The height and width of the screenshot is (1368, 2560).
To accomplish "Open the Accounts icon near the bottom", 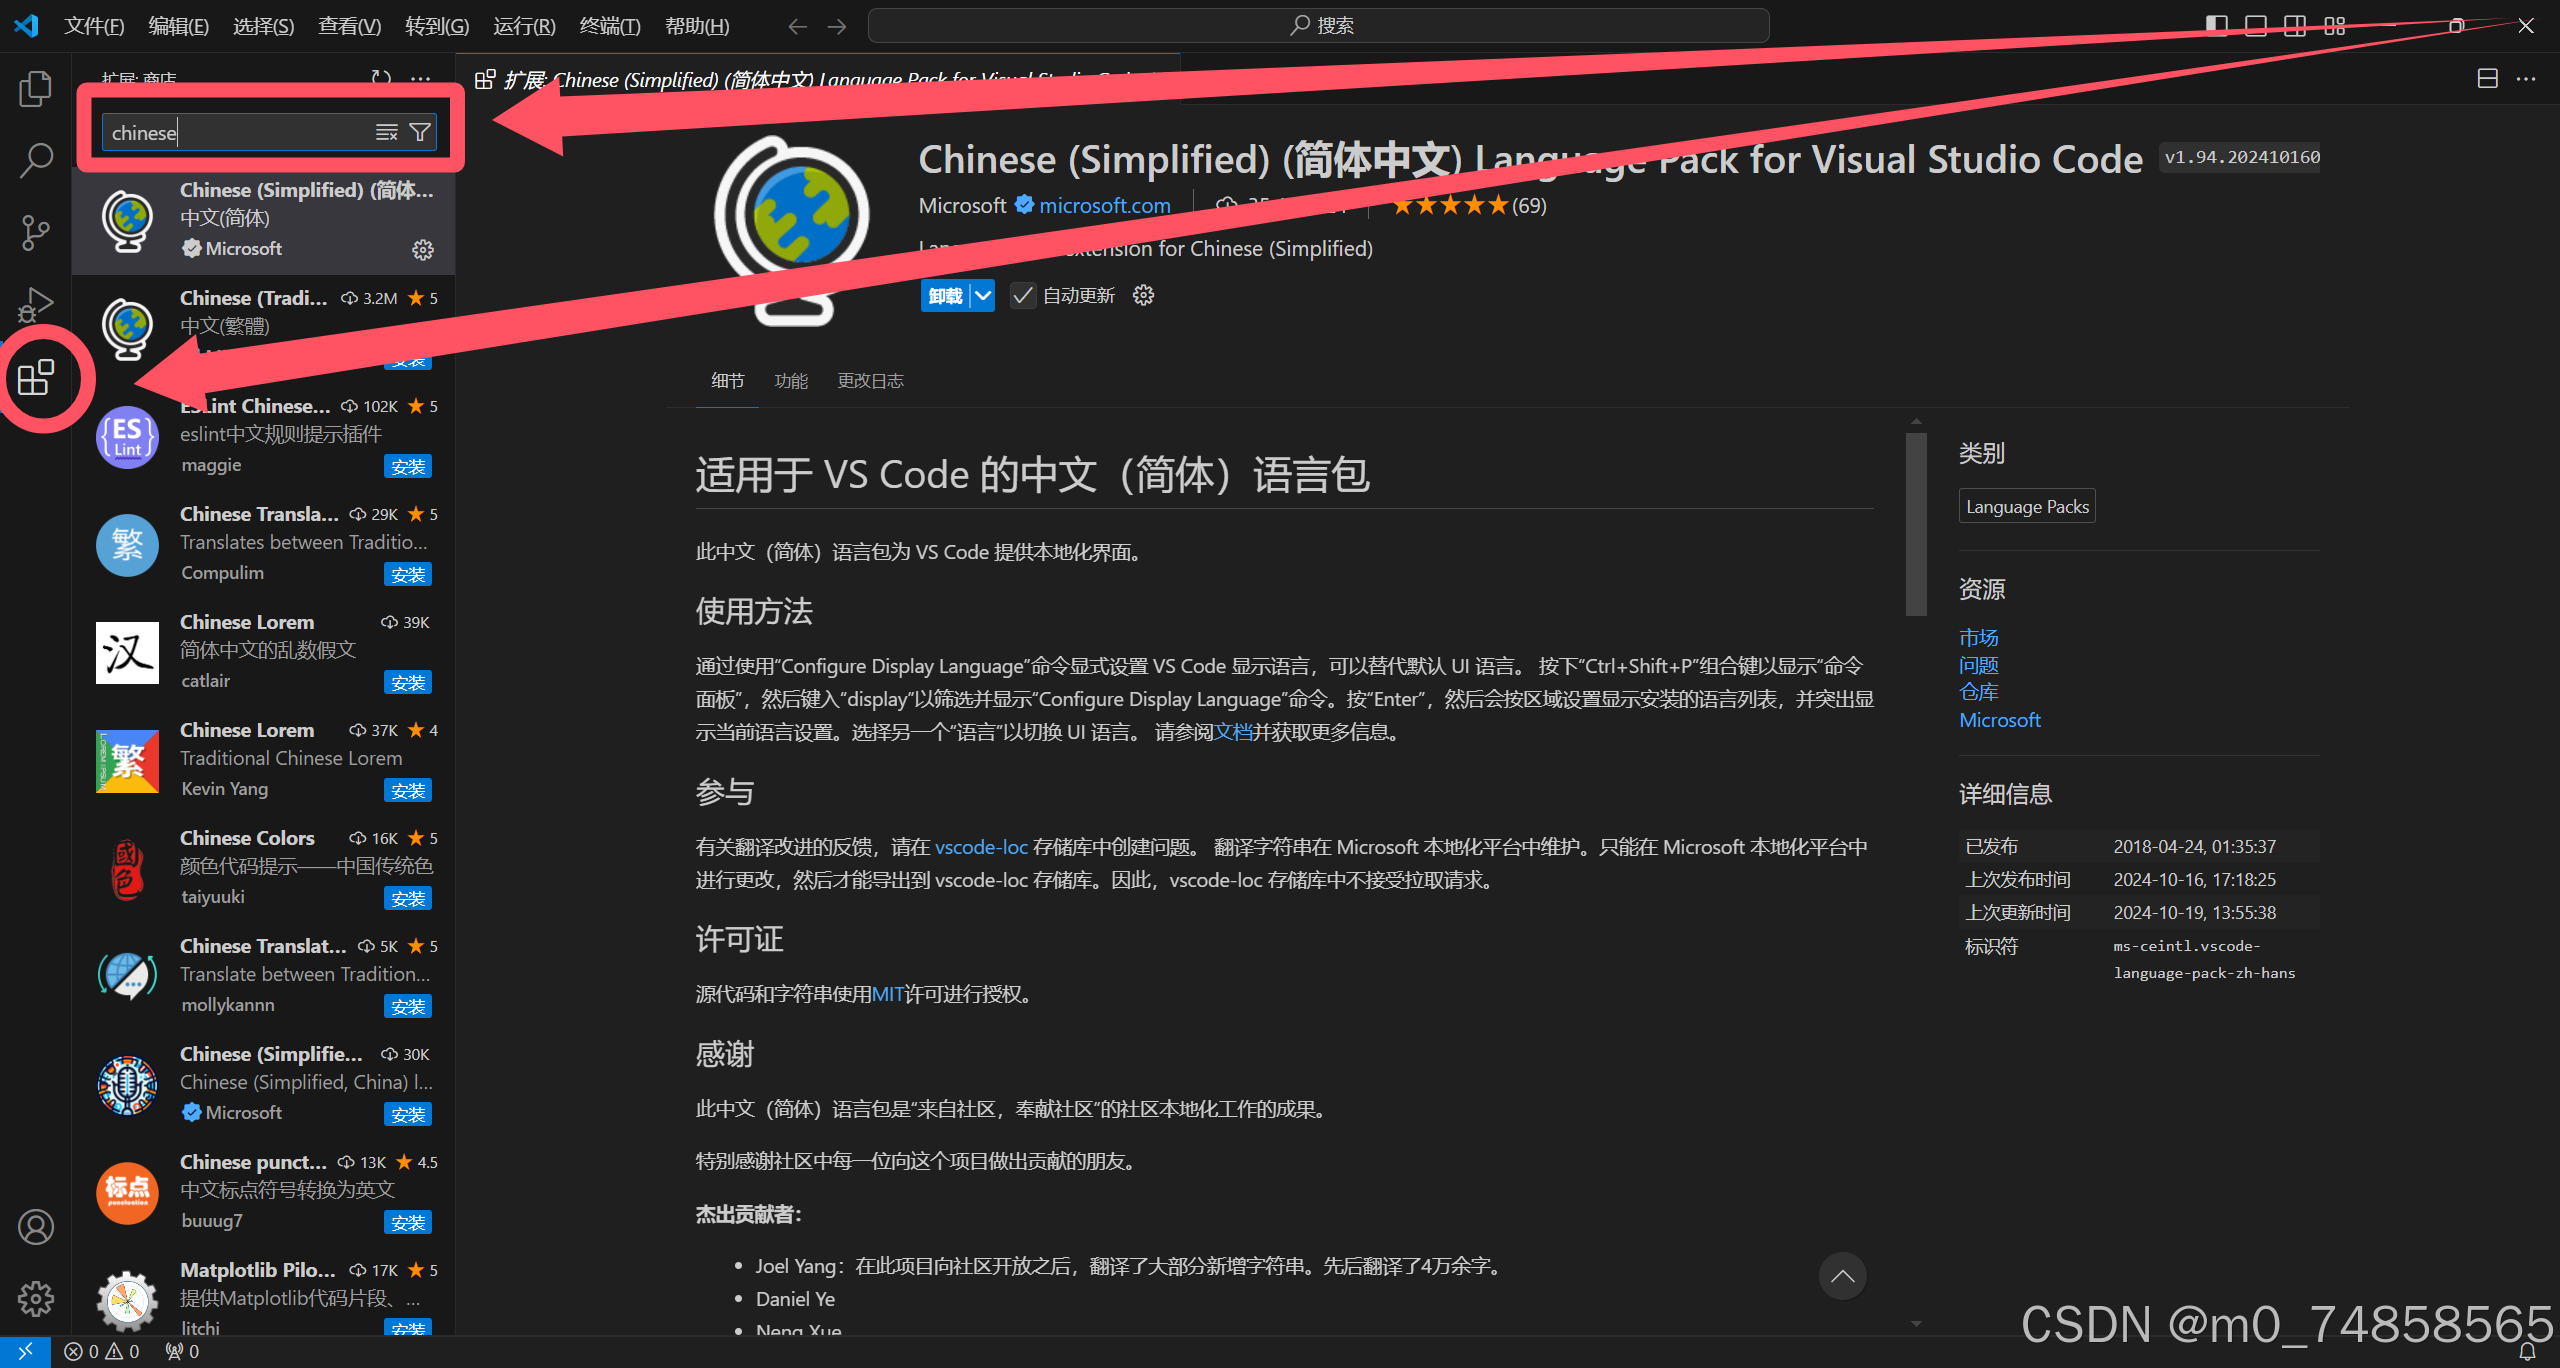I will (x=35, y=1227).
